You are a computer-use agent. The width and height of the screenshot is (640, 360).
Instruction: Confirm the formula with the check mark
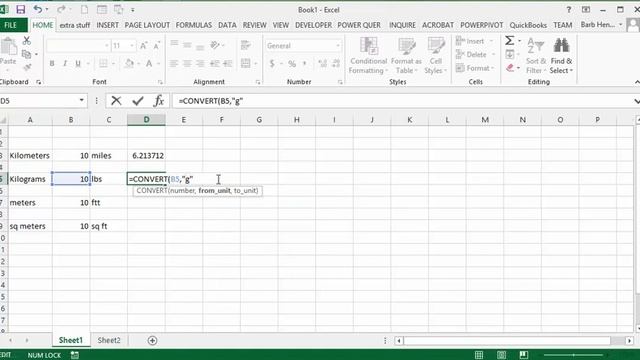coord(138,100)
